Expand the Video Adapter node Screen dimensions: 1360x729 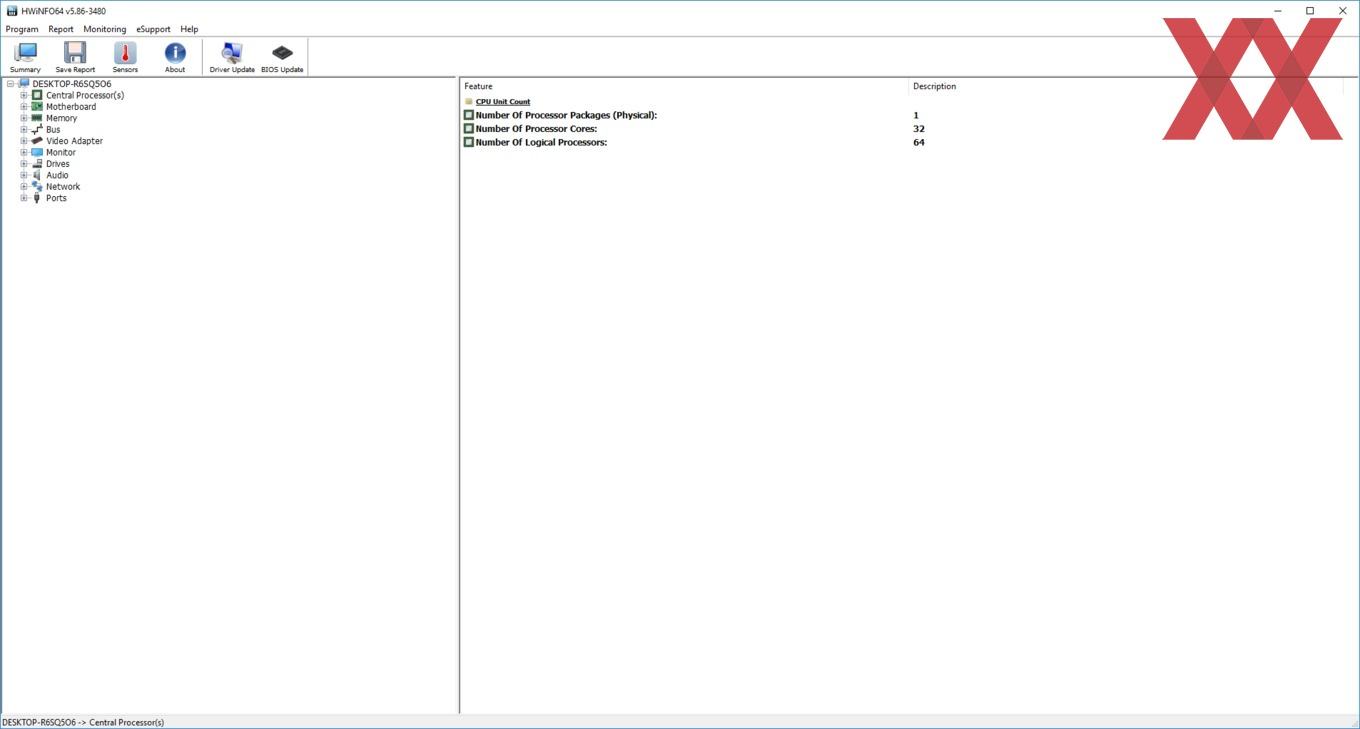pyautogui.click(x=24, y=141)
